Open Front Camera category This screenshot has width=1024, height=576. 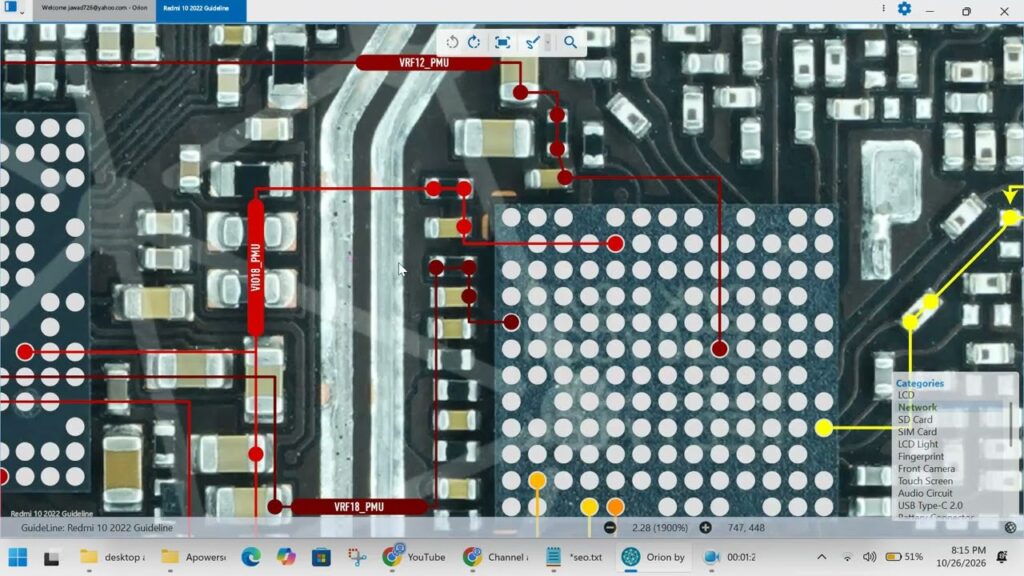926,469
